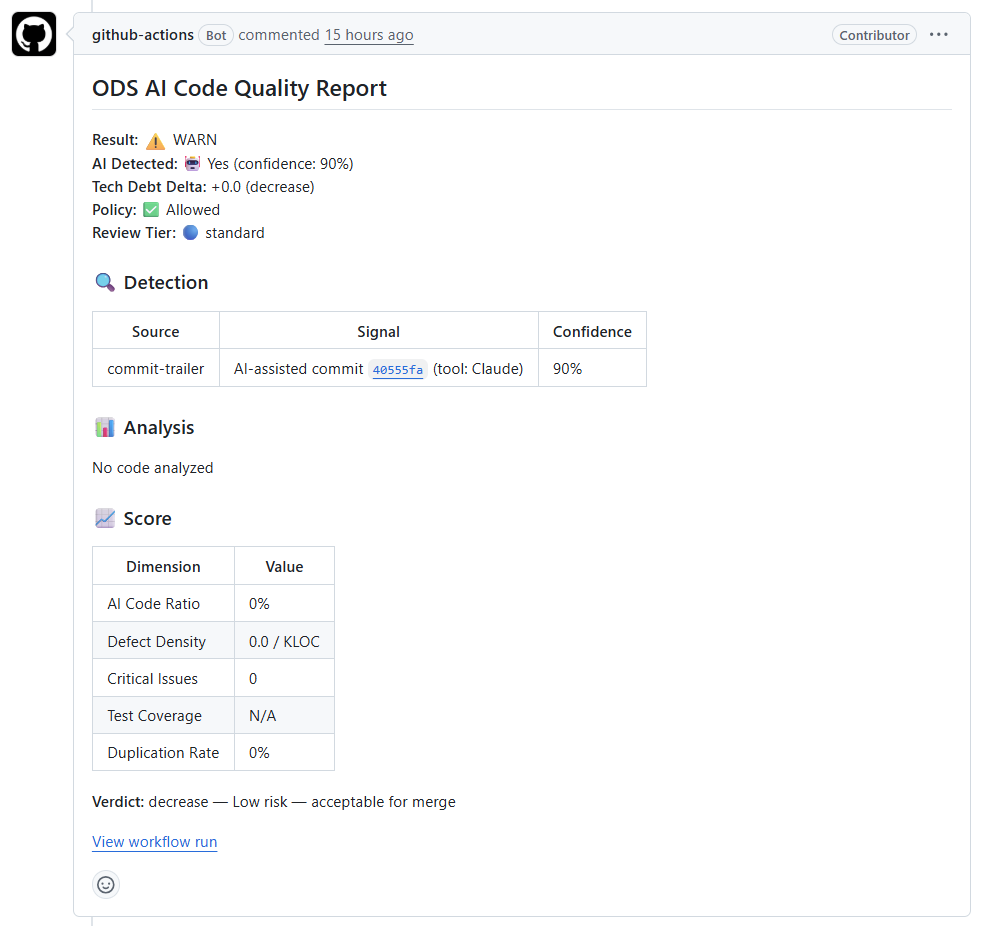Viewport: 981px width, 926px height.
Task: Click the 'Tech Debt Delta' line
Action: [x=203, y=186]
